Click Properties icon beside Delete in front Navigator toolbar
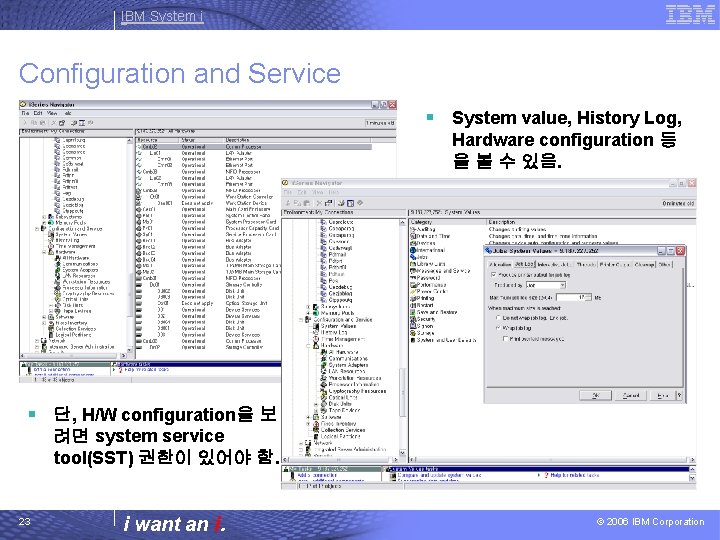 [x=329, y=203]
